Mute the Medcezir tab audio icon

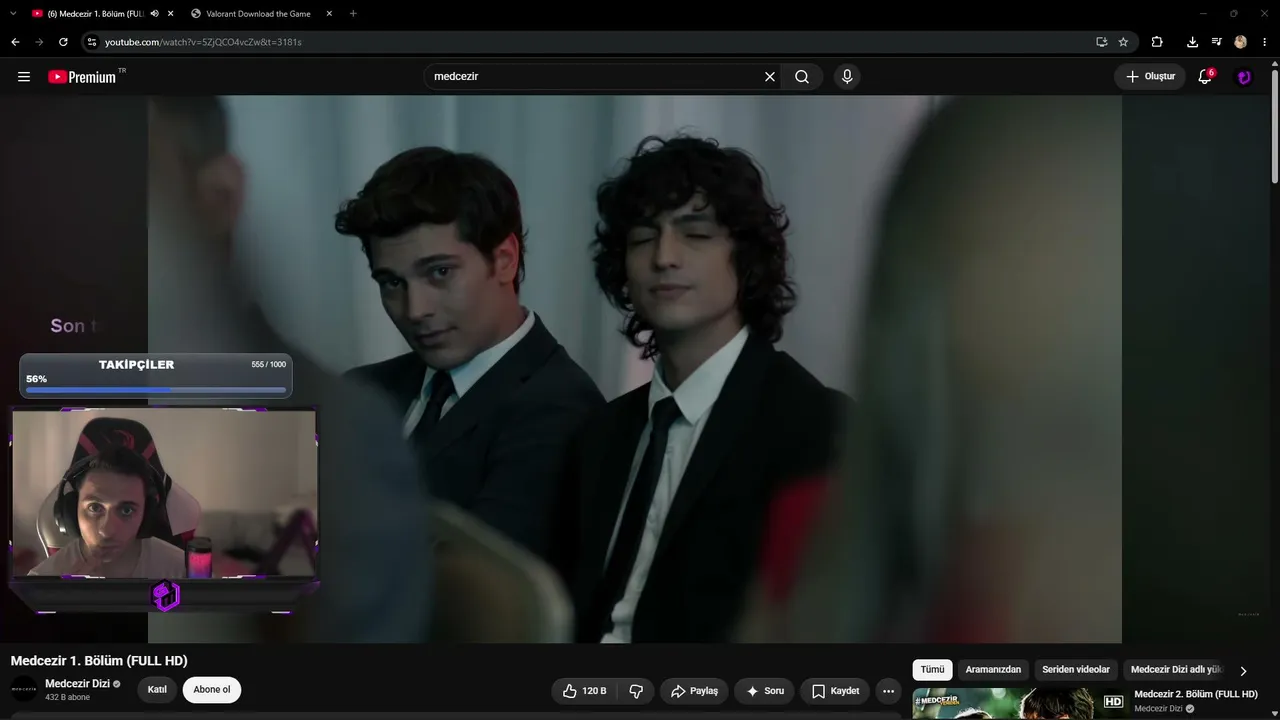(154, 14)
